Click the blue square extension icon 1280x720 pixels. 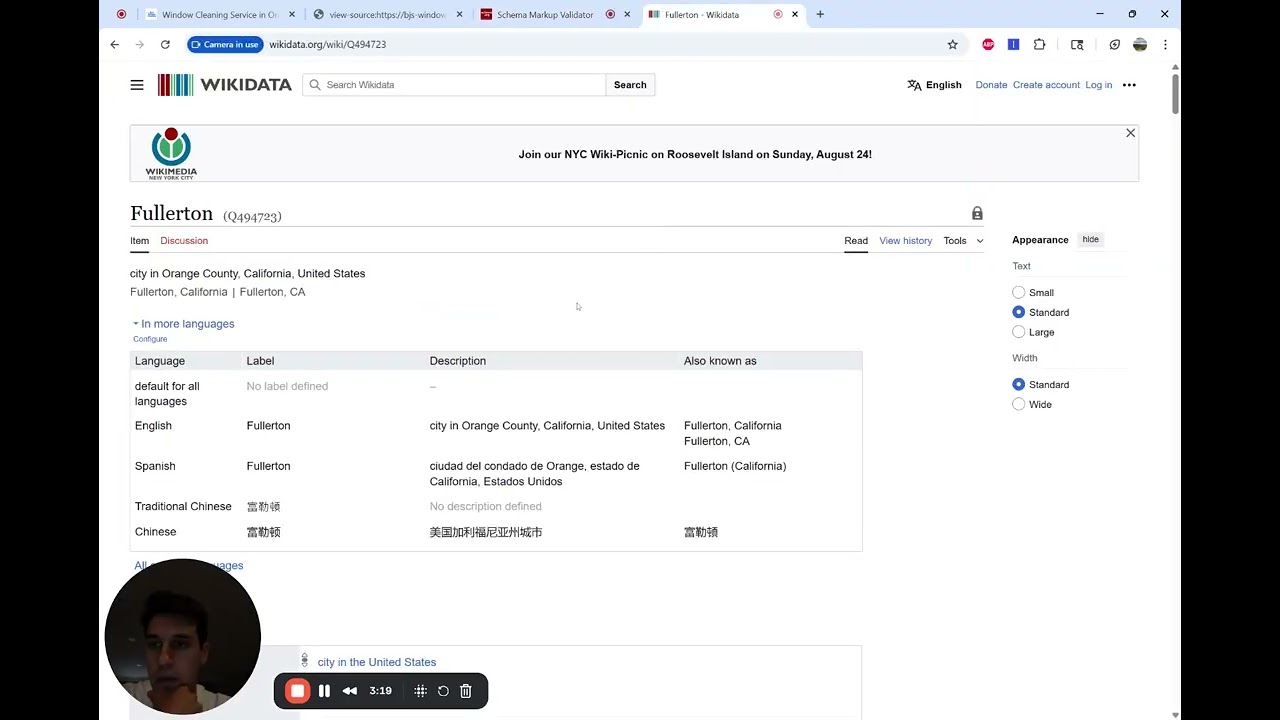point(1013,44)
